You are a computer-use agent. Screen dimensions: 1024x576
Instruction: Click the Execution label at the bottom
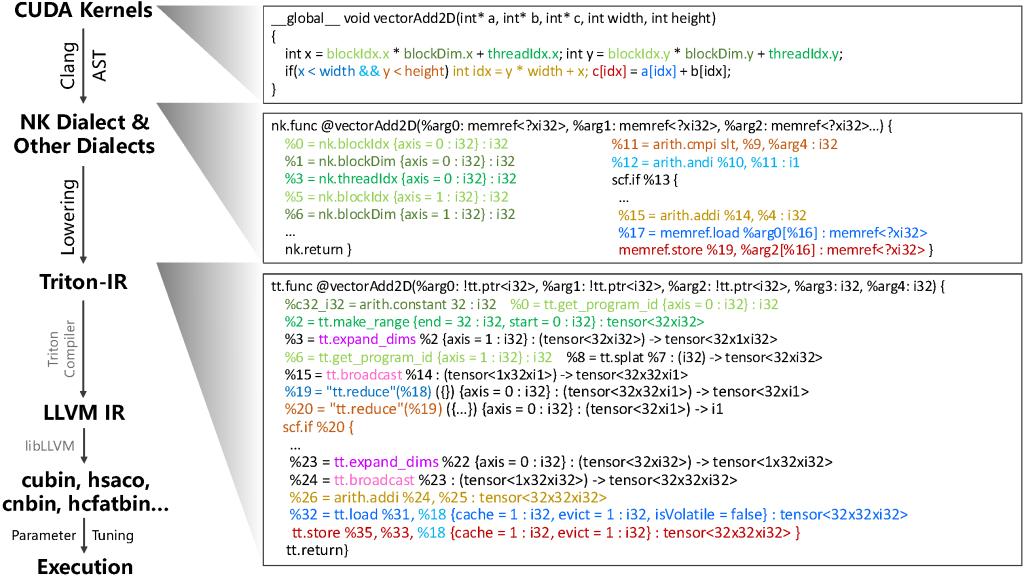84,564
